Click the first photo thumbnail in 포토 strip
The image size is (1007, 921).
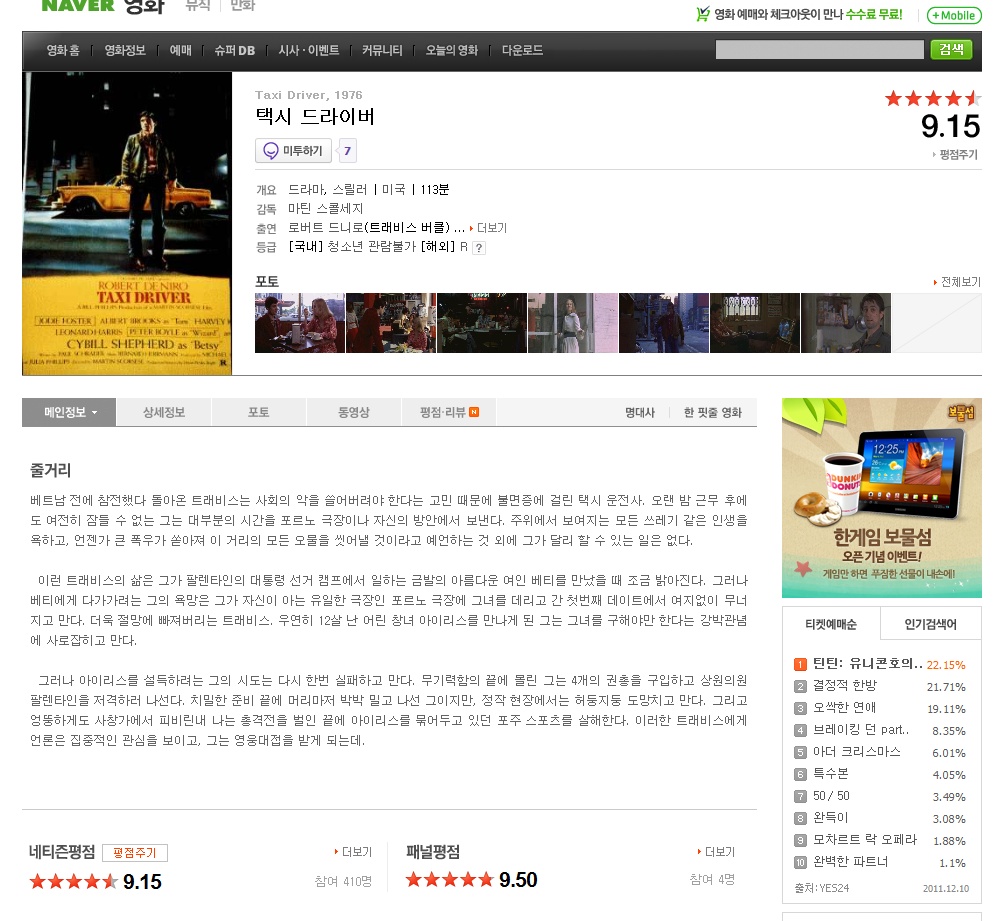[x=299, y=323]
